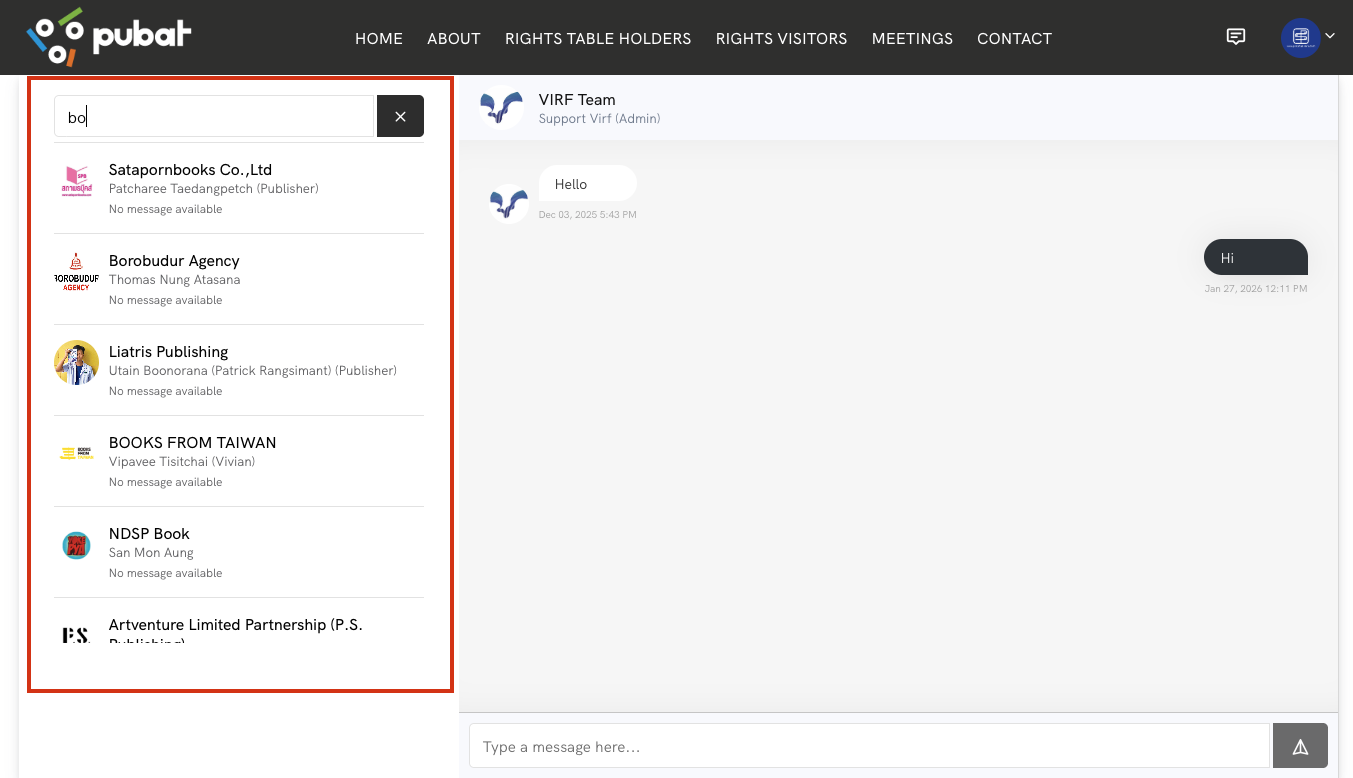1353x778 pixels.
Task: Expand the account dropdown chevron
Action: [x=1330, y=37]
